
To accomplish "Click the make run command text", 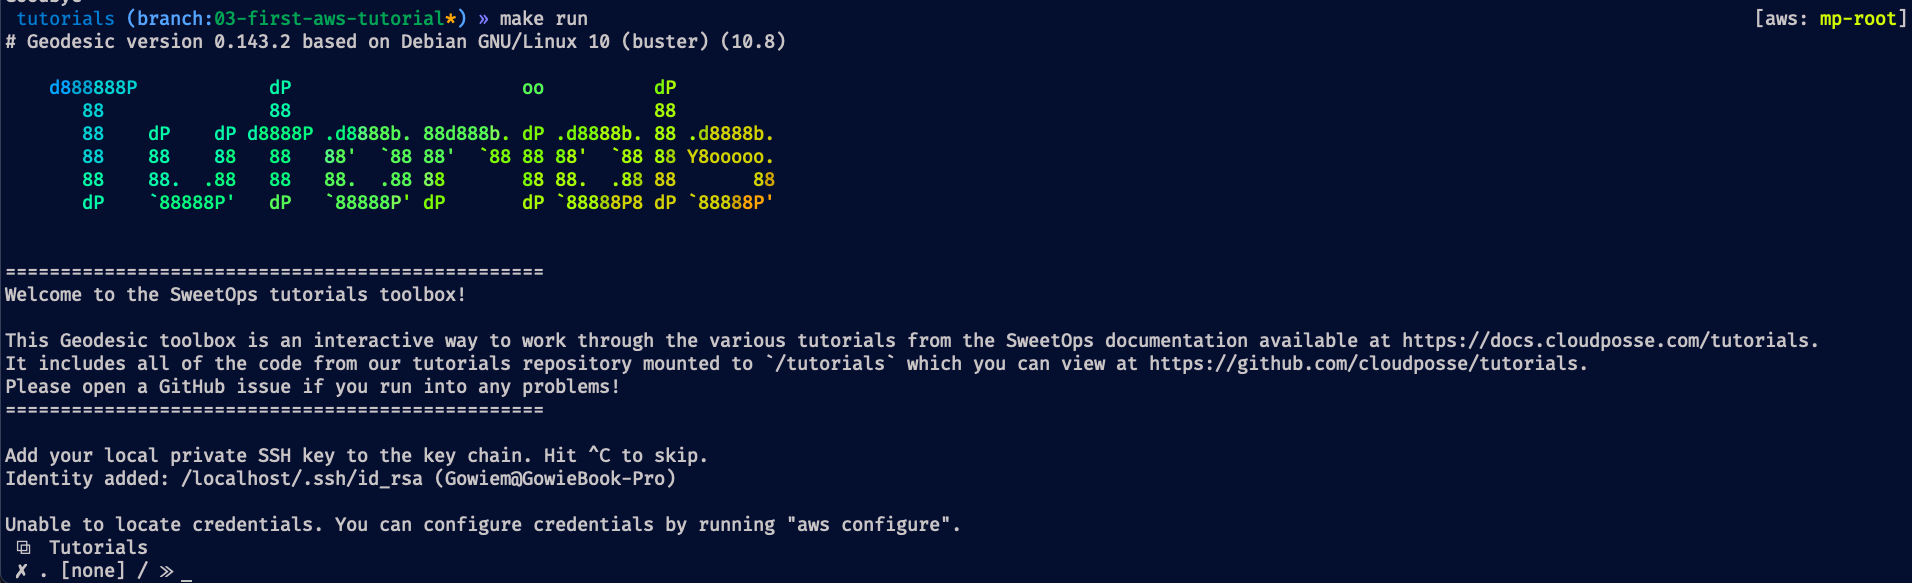I will (x=544, y=19).
